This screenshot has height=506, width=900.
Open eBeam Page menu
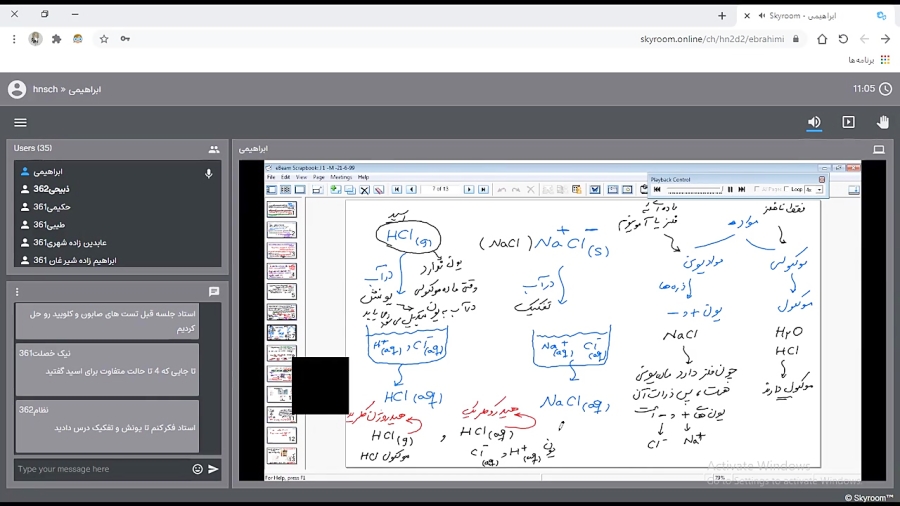[x=319, y=177]
